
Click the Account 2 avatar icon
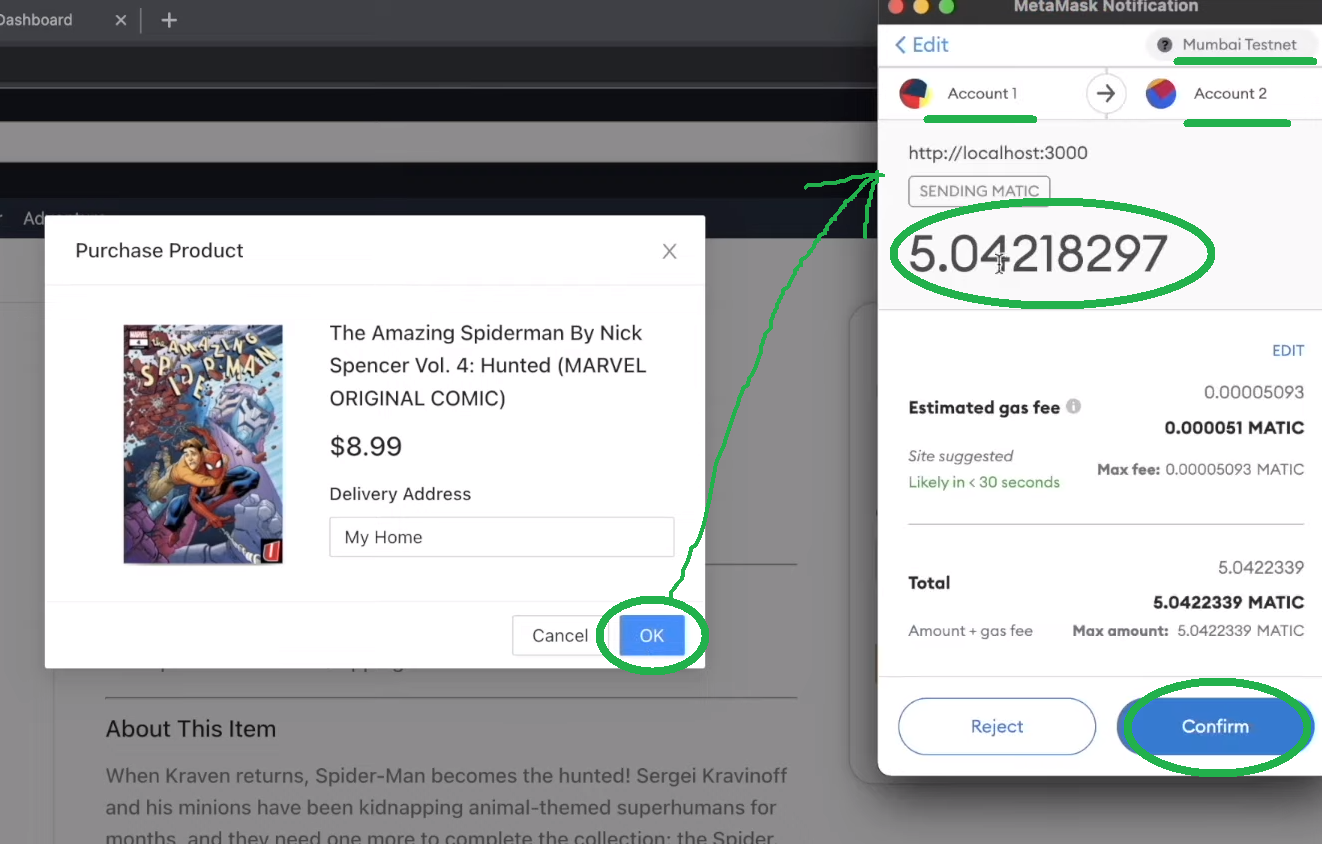click(1161, 94)
